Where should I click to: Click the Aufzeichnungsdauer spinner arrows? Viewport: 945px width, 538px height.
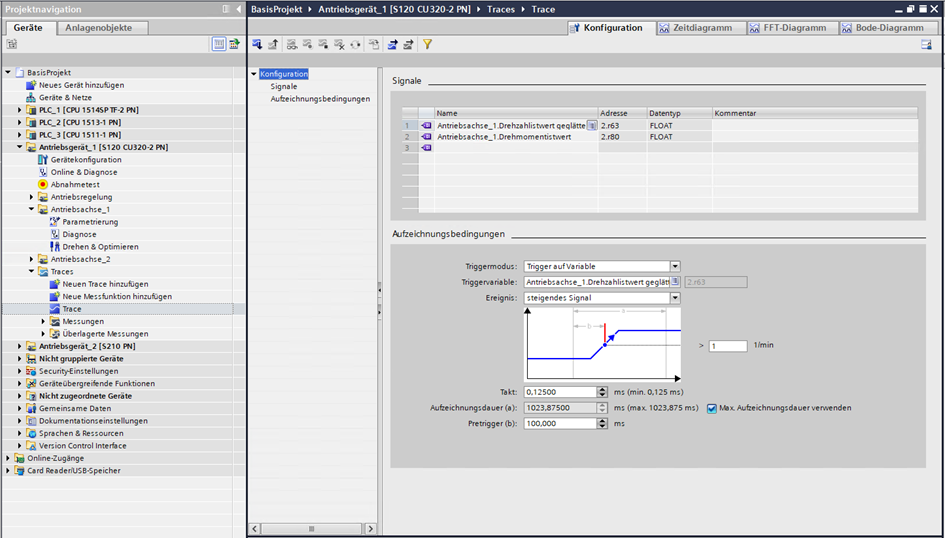click(x=602, y=408)
